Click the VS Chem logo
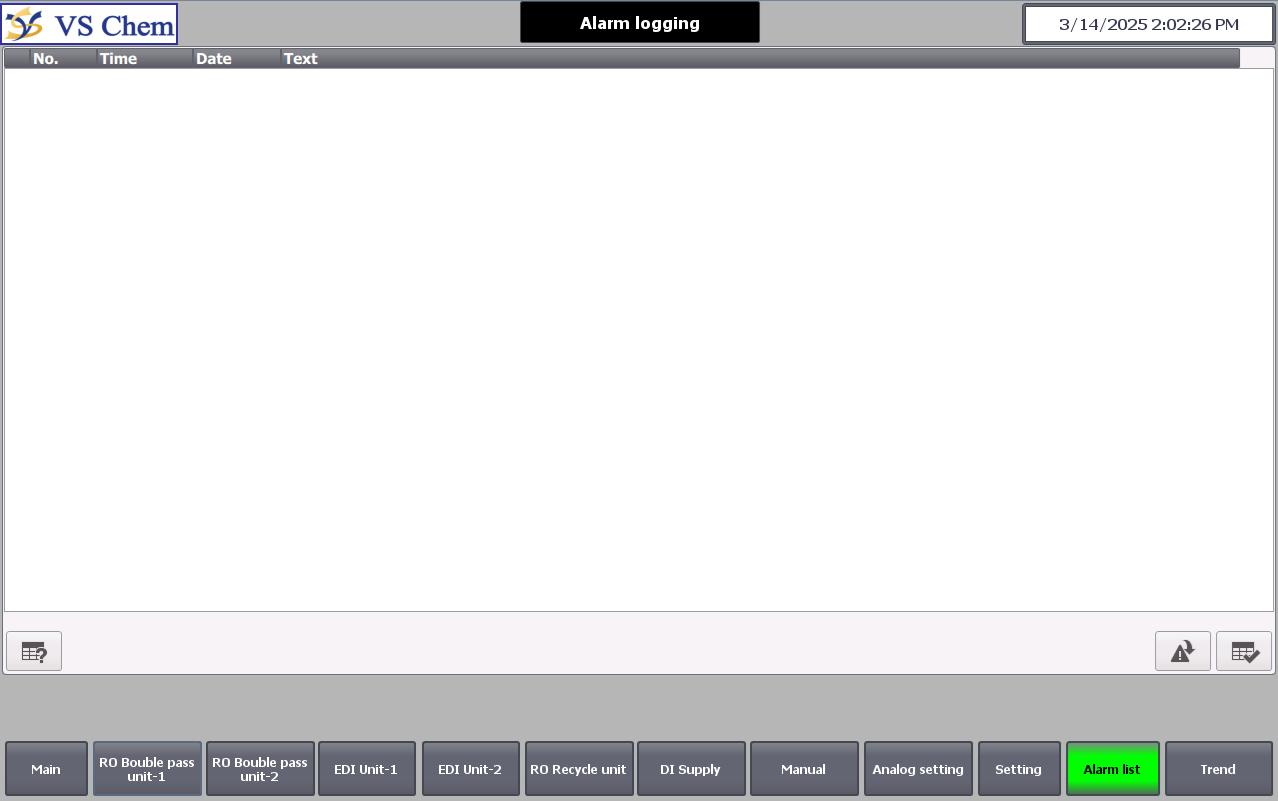 (x=90, y=24)
